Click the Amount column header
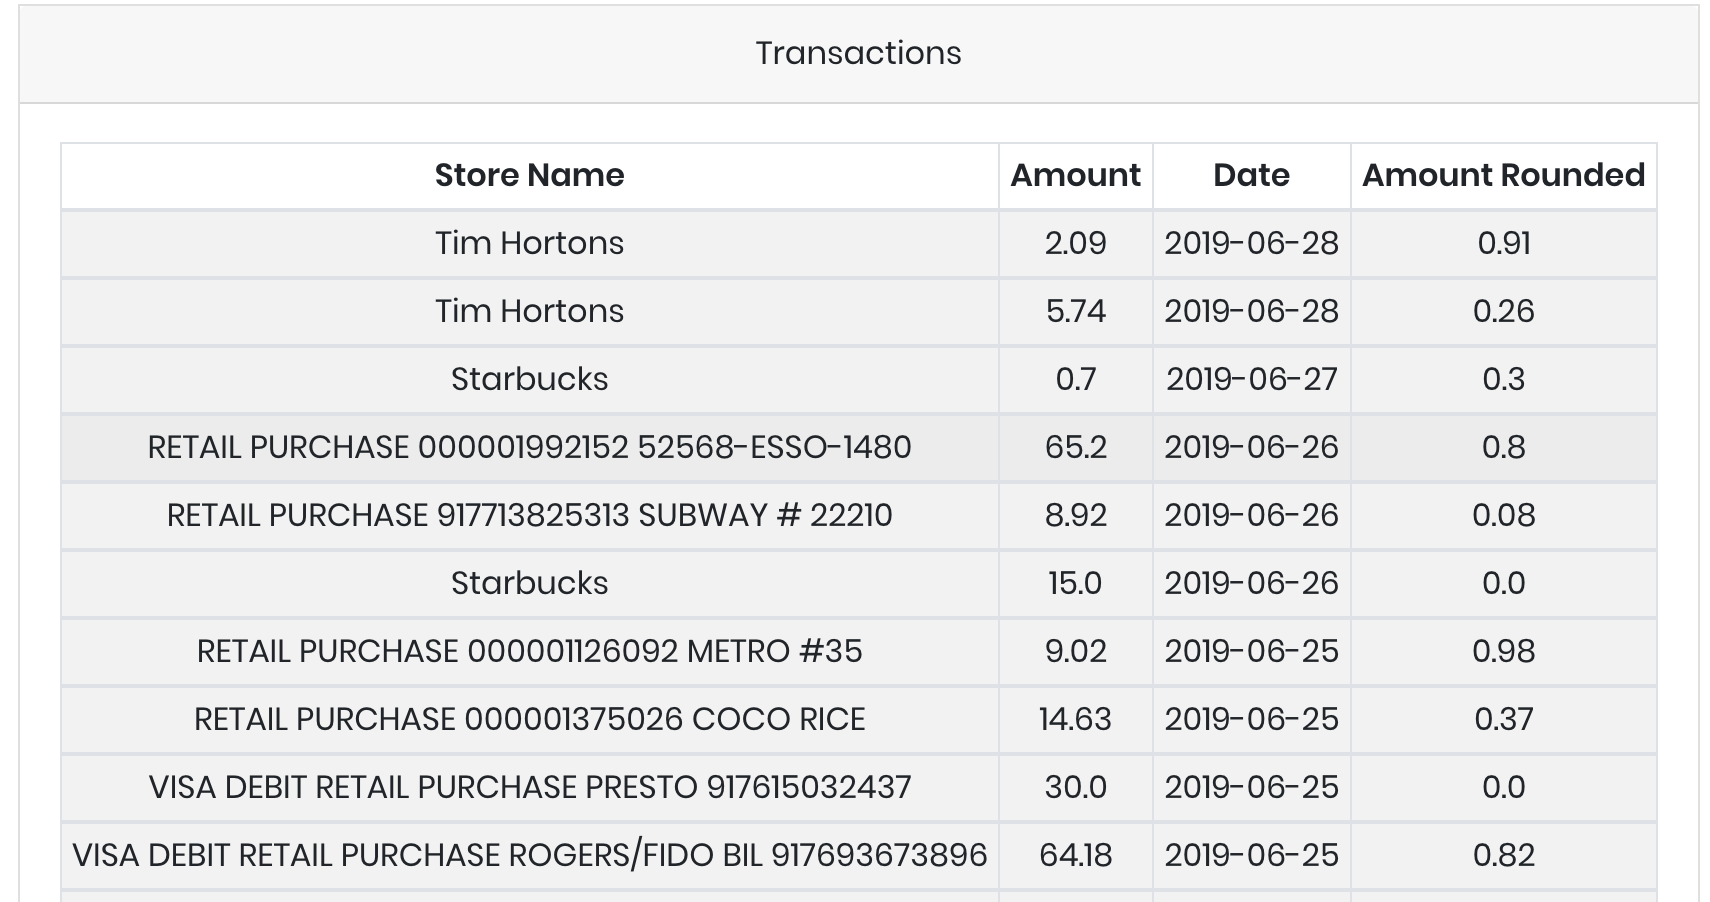The height and width of the screenshot is (902, 1710). pyautogui.click(x=1075, y=175)
